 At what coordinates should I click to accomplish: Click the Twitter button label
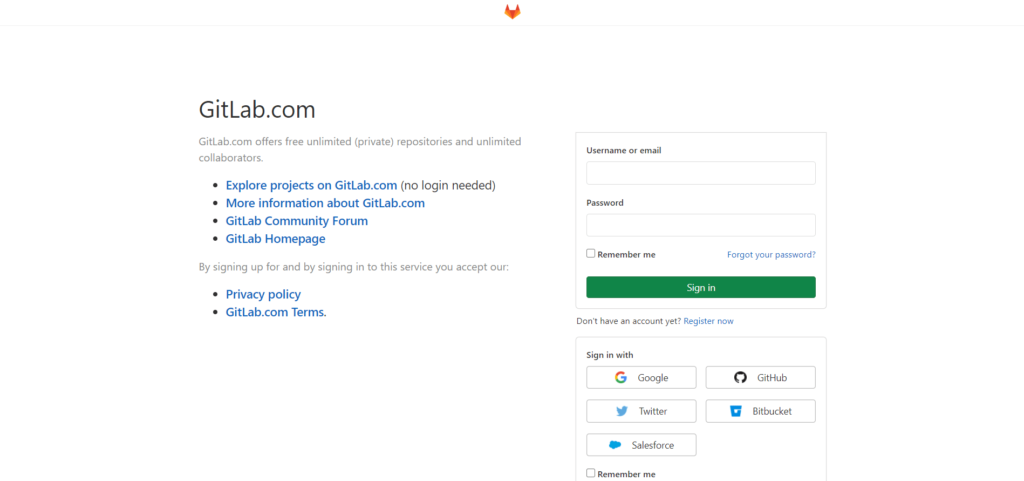(653, 411)
